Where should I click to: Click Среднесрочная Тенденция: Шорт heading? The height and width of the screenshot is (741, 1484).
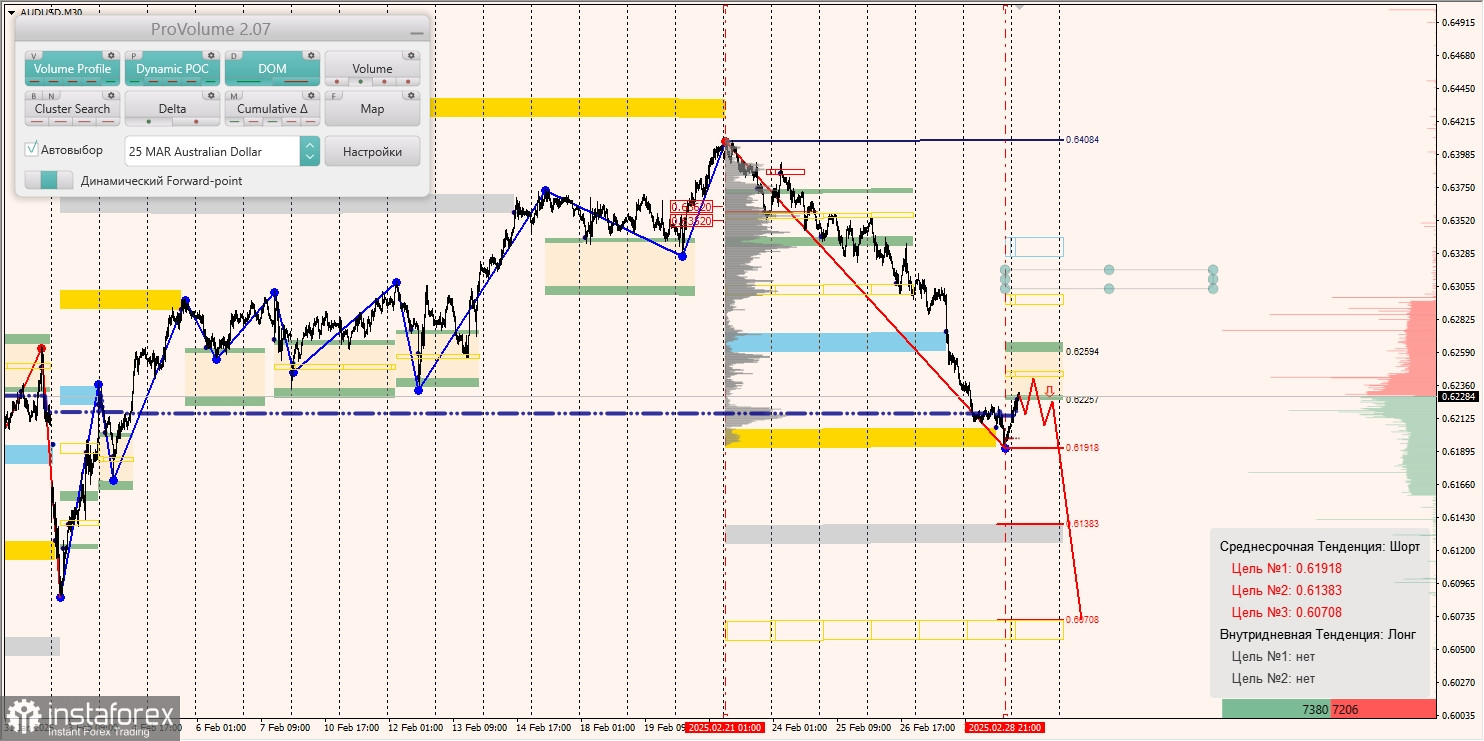(1320, 546)
